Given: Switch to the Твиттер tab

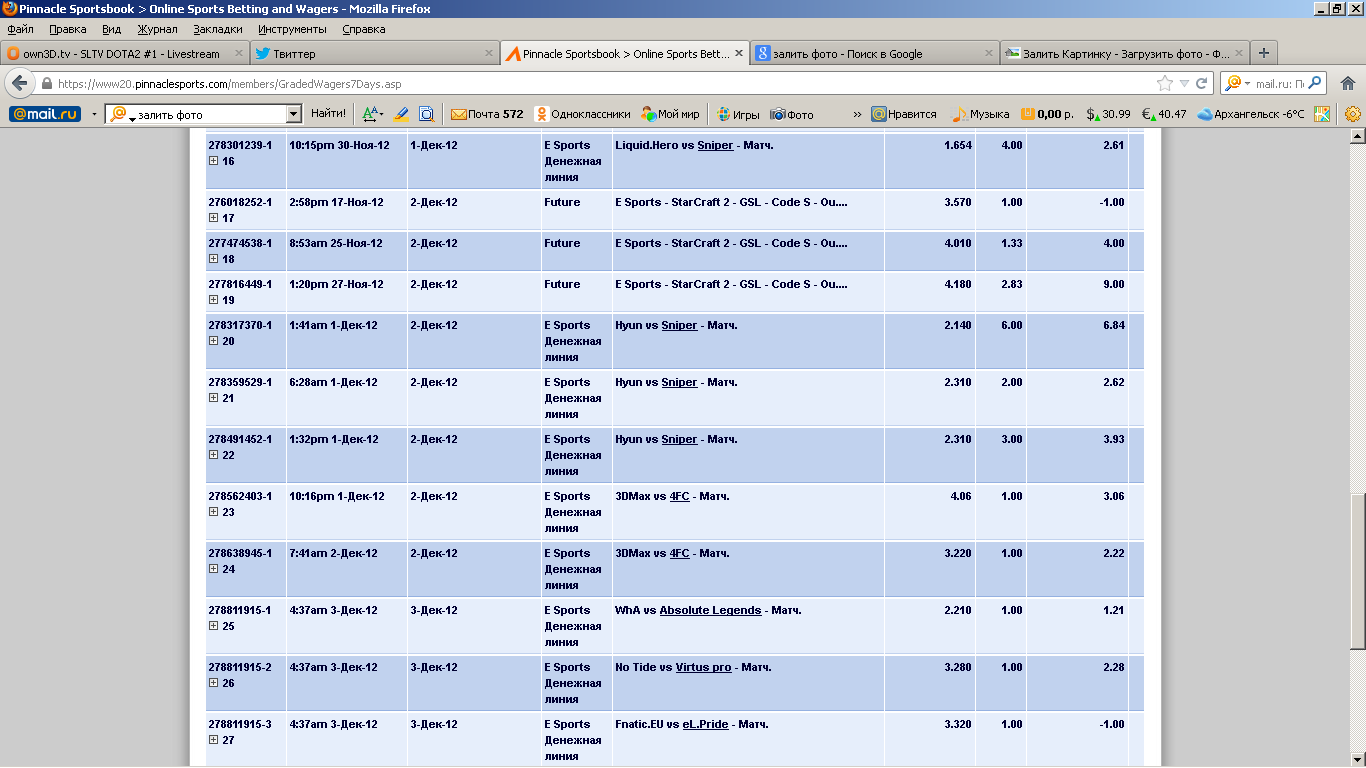Looking at the screenshot, I should tap(374, 53).
